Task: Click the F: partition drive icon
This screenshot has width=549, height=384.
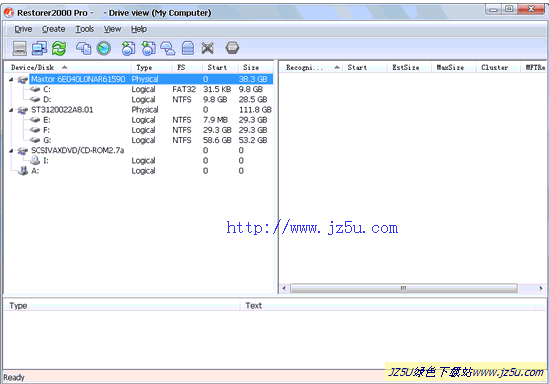Action: [x=35, y=130]
